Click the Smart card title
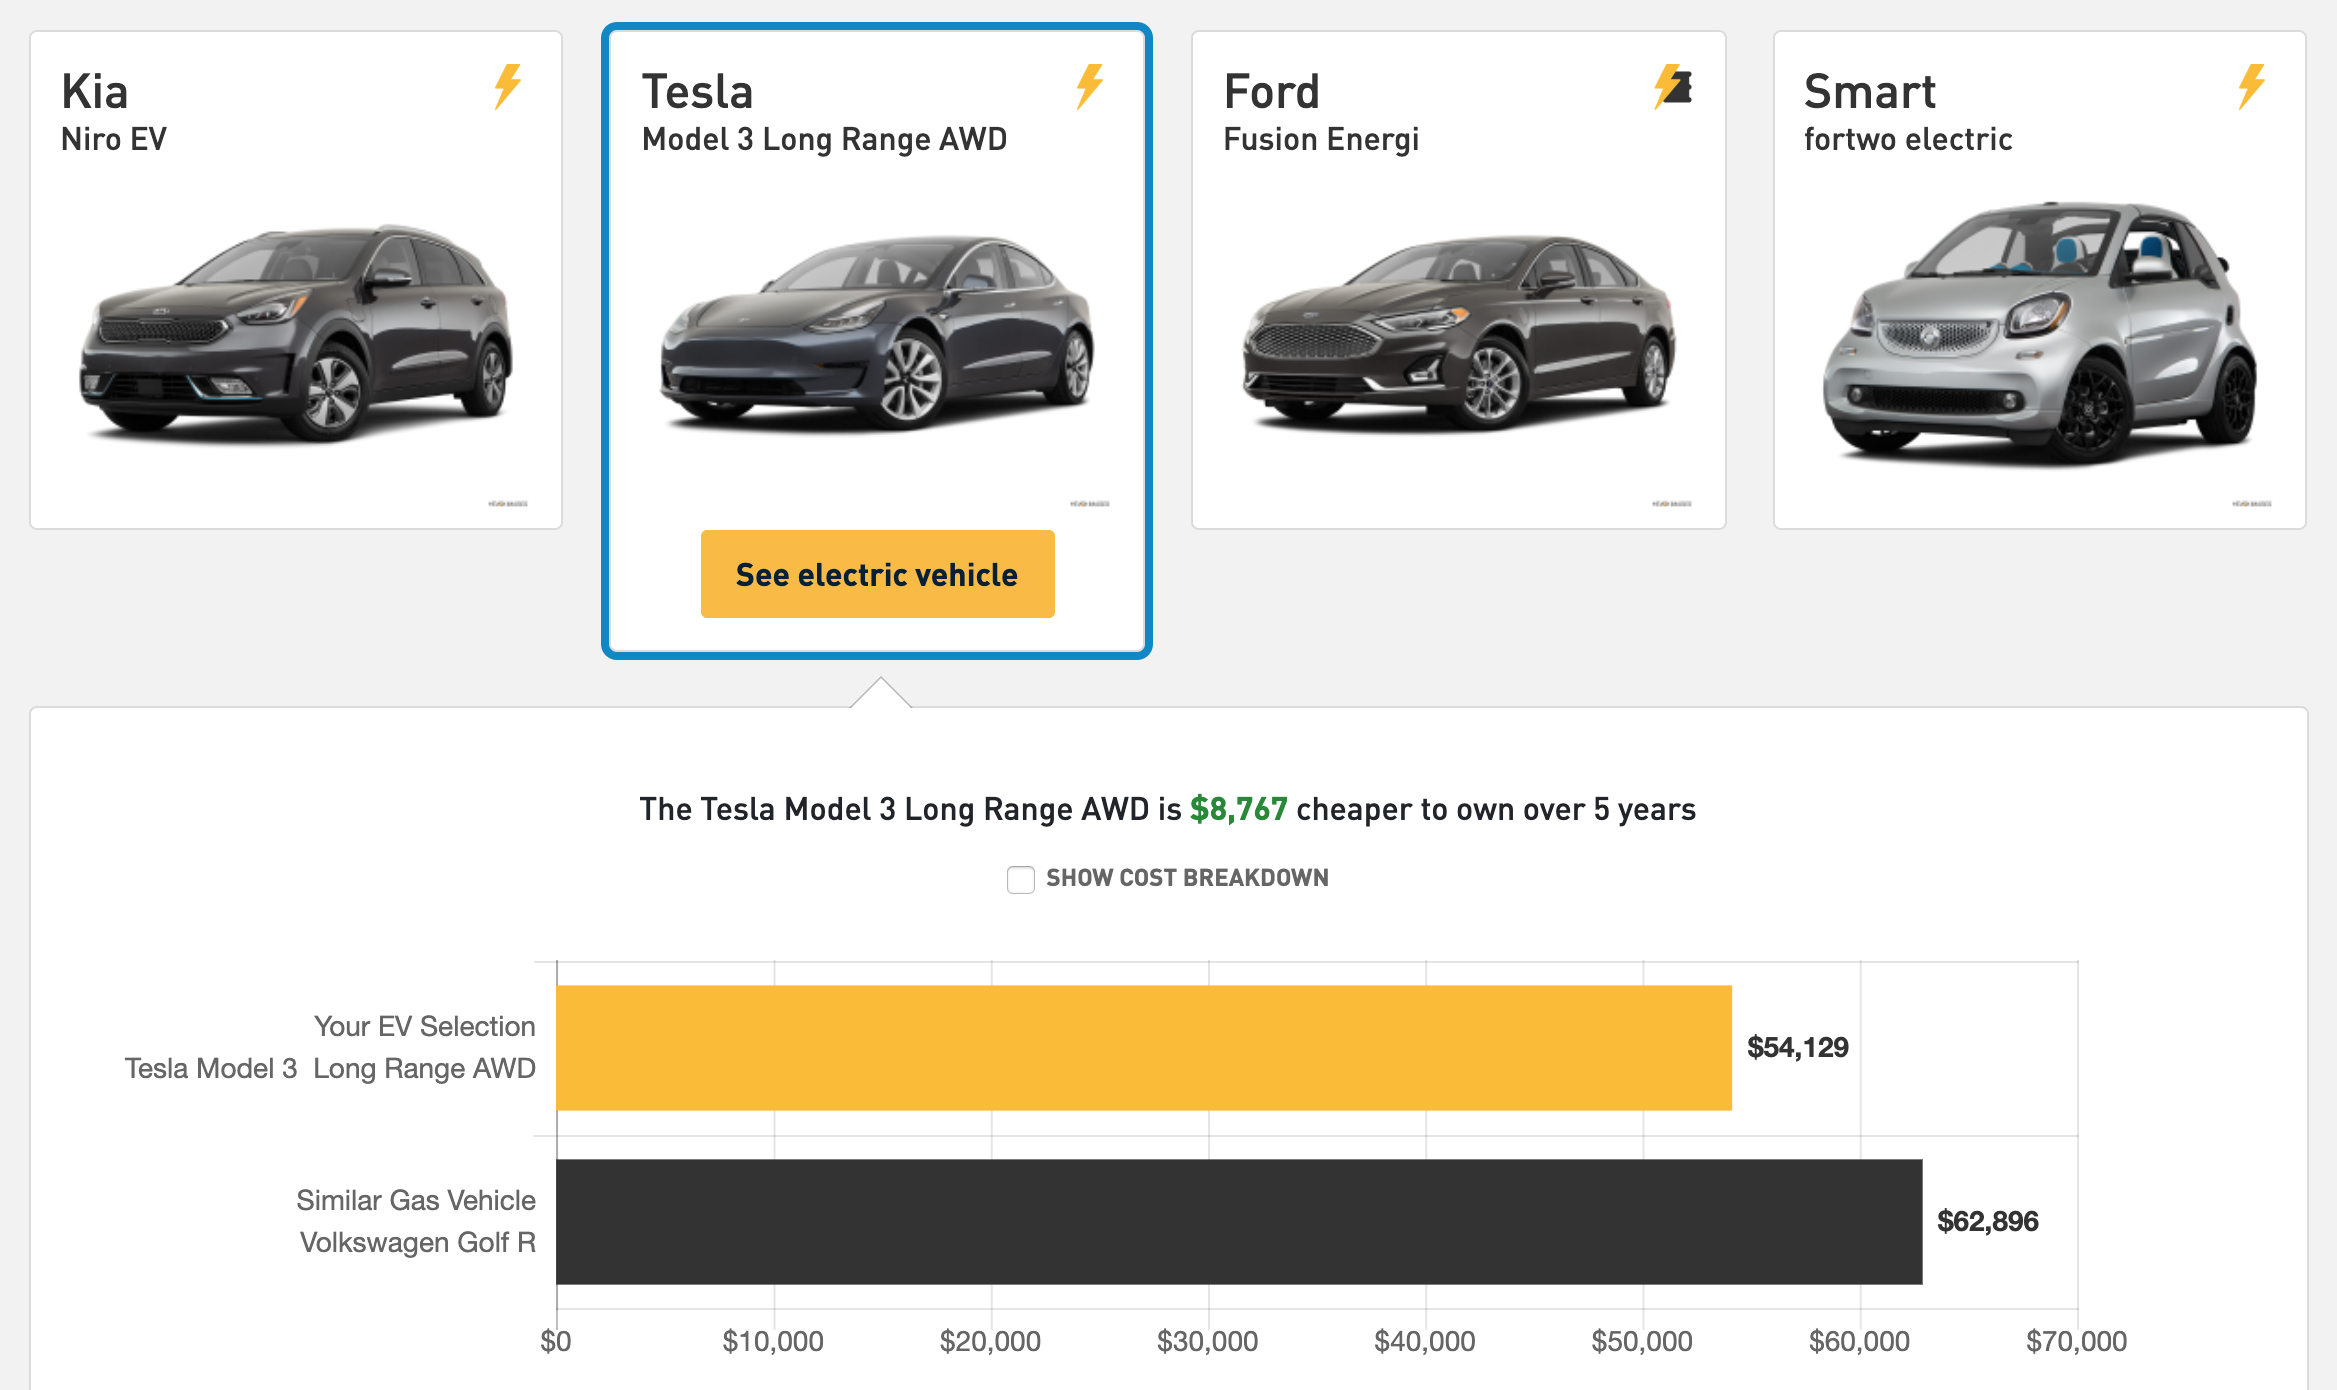The height and width of the screenshot is (1390, 2337). pos(1869,92)
